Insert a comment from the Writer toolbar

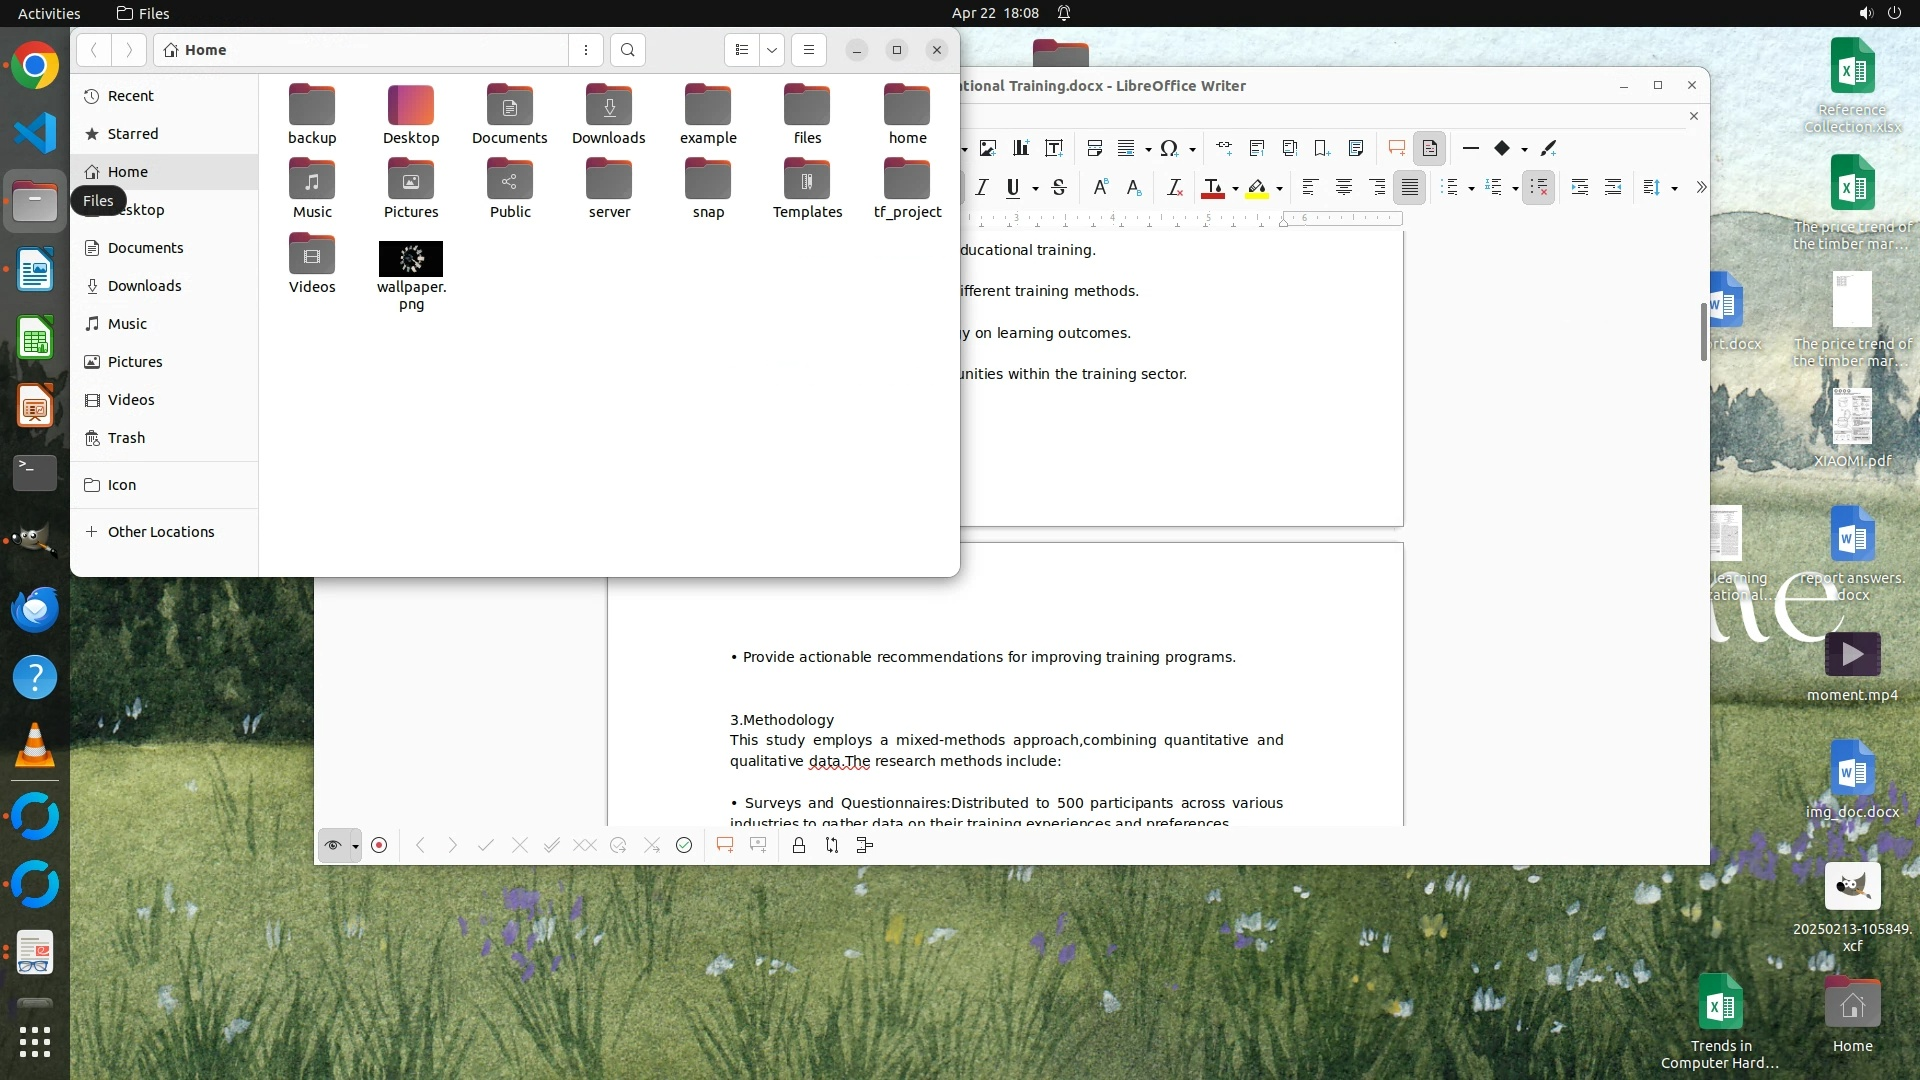(1397, 148)
